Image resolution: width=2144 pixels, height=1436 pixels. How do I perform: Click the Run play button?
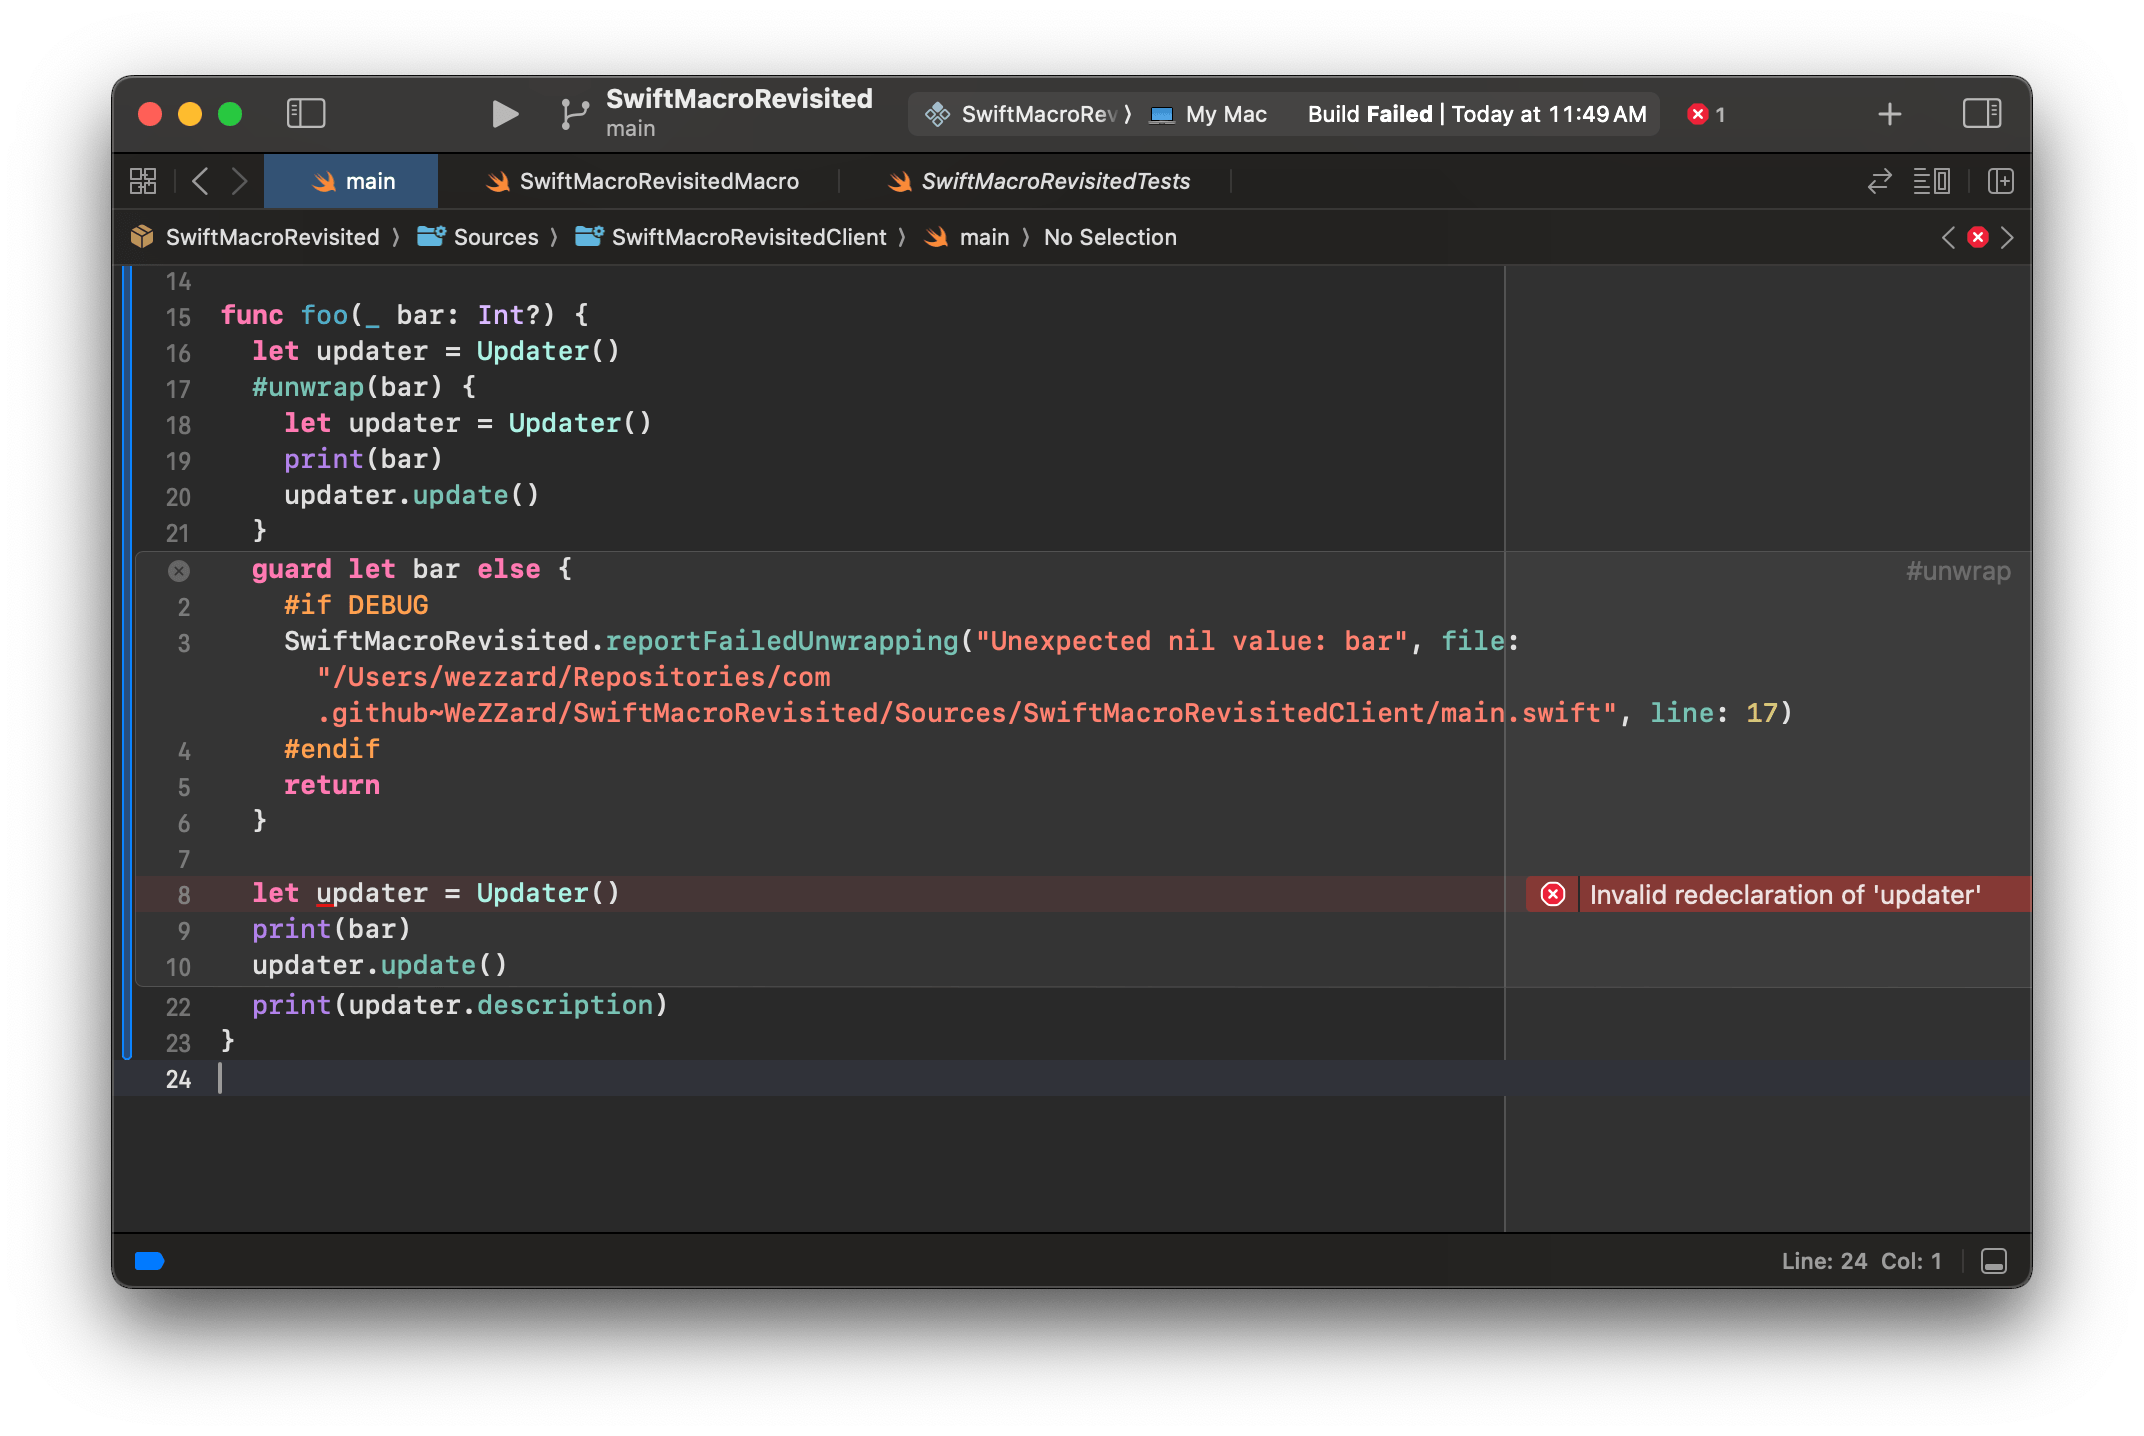pyautogui.click(x=504, y=114)
